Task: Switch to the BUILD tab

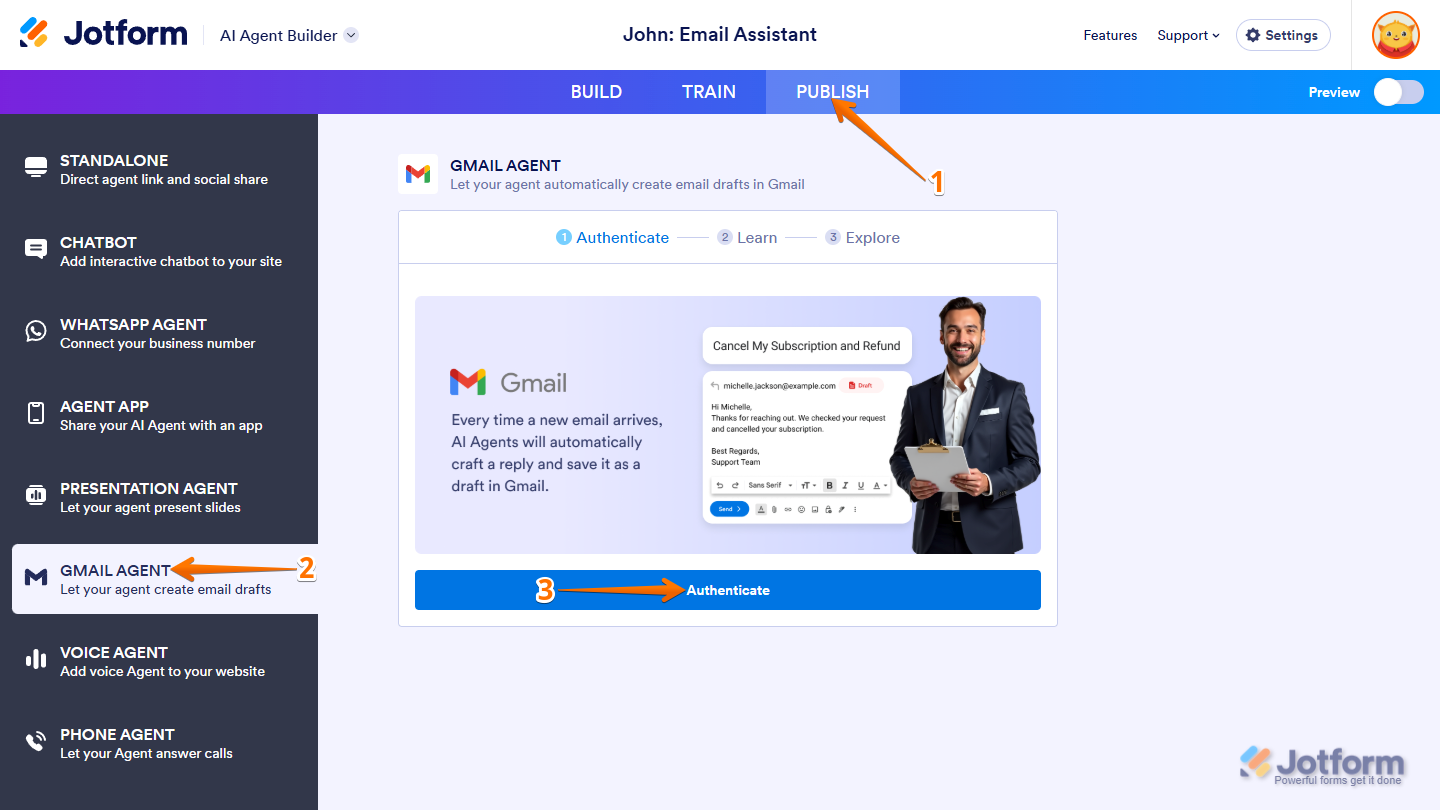Action: tap(596, 92)
